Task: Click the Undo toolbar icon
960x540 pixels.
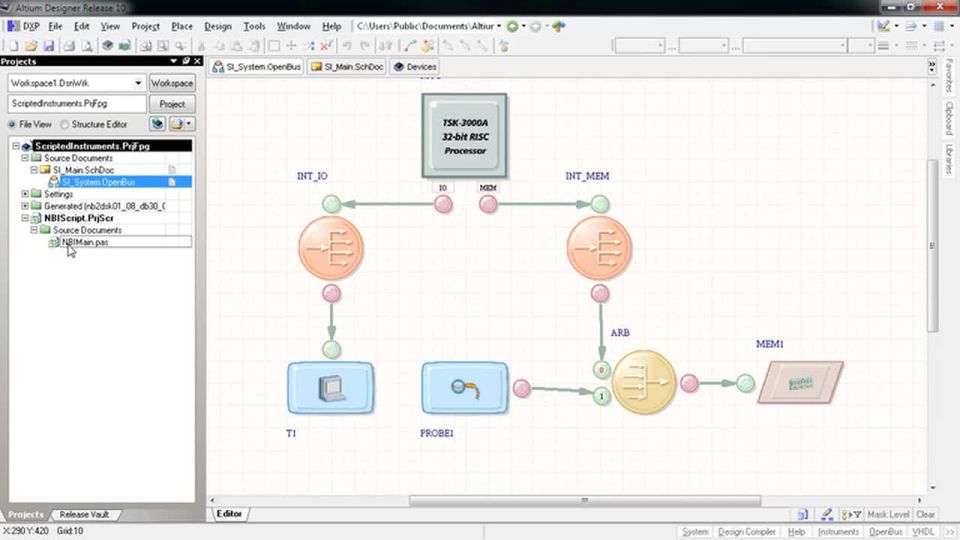Action: click(347, 46)
